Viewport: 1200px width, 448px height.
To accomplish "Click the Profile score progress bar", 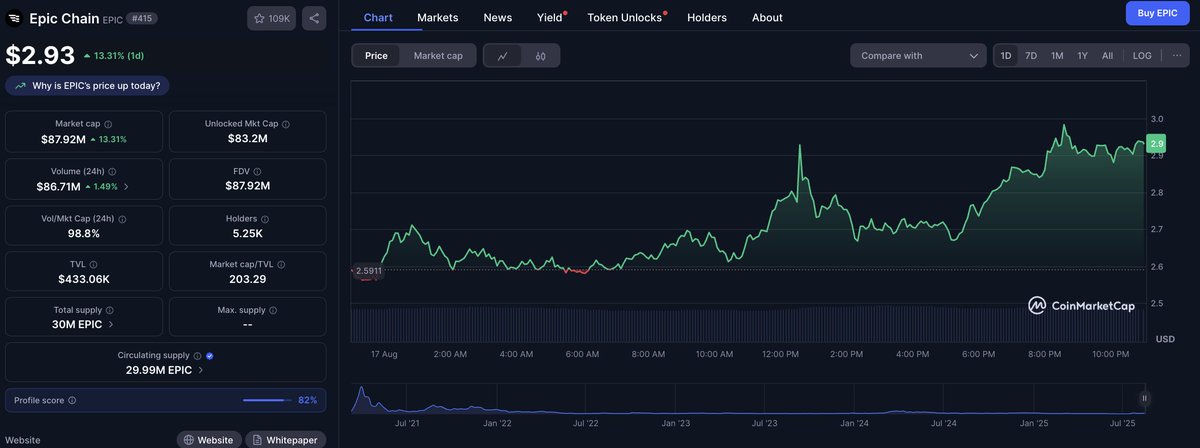I will point(268,400).
